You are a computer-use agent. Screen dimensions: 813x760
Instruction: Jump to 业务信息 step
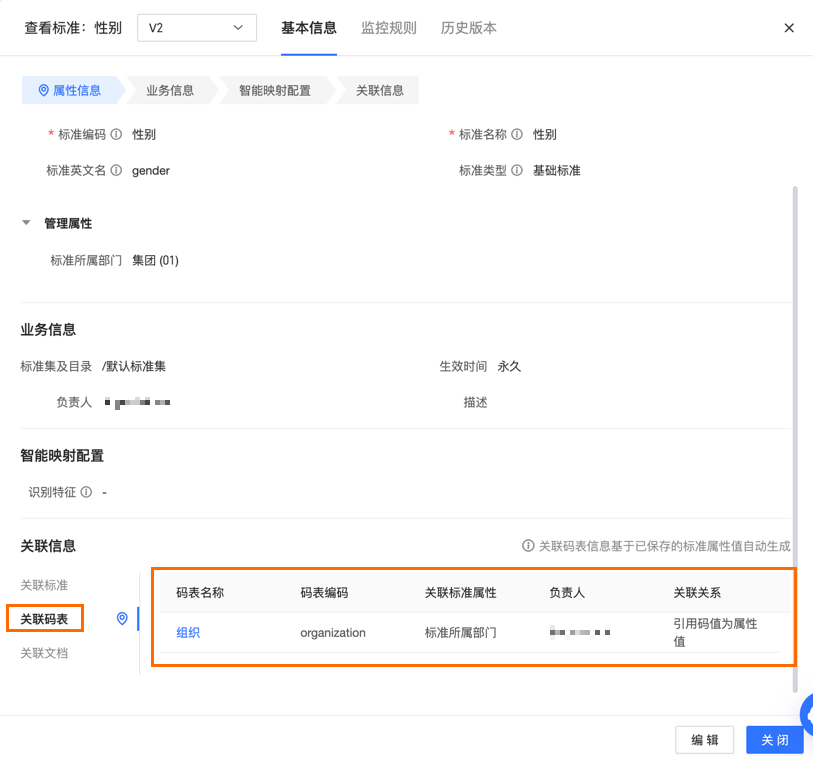[x=170, y=90]
